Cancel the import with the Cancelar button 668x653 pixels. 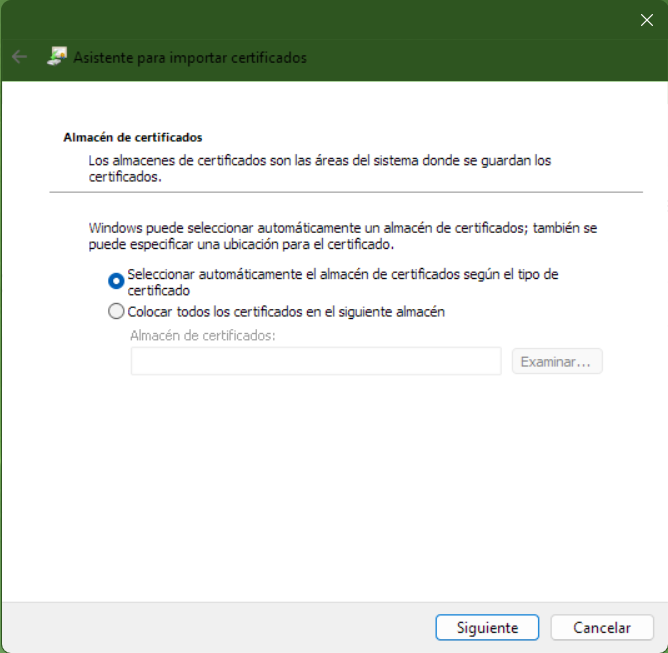point(601,628)
